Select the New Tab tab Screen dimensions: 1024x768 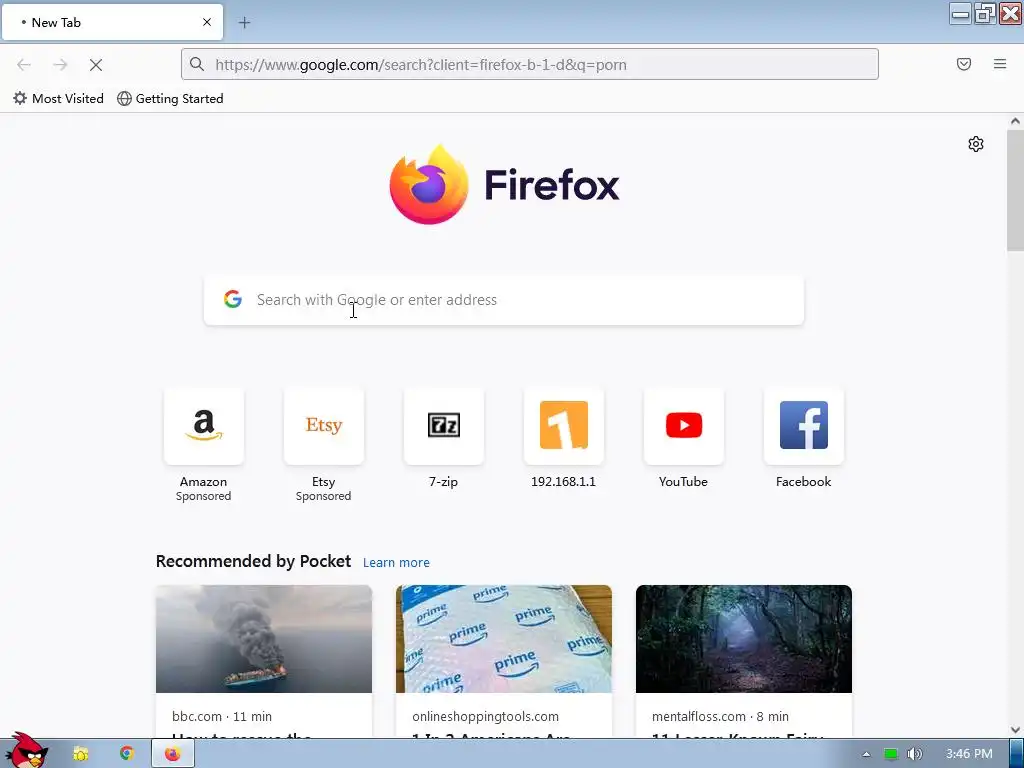click(x=112, y=23)
